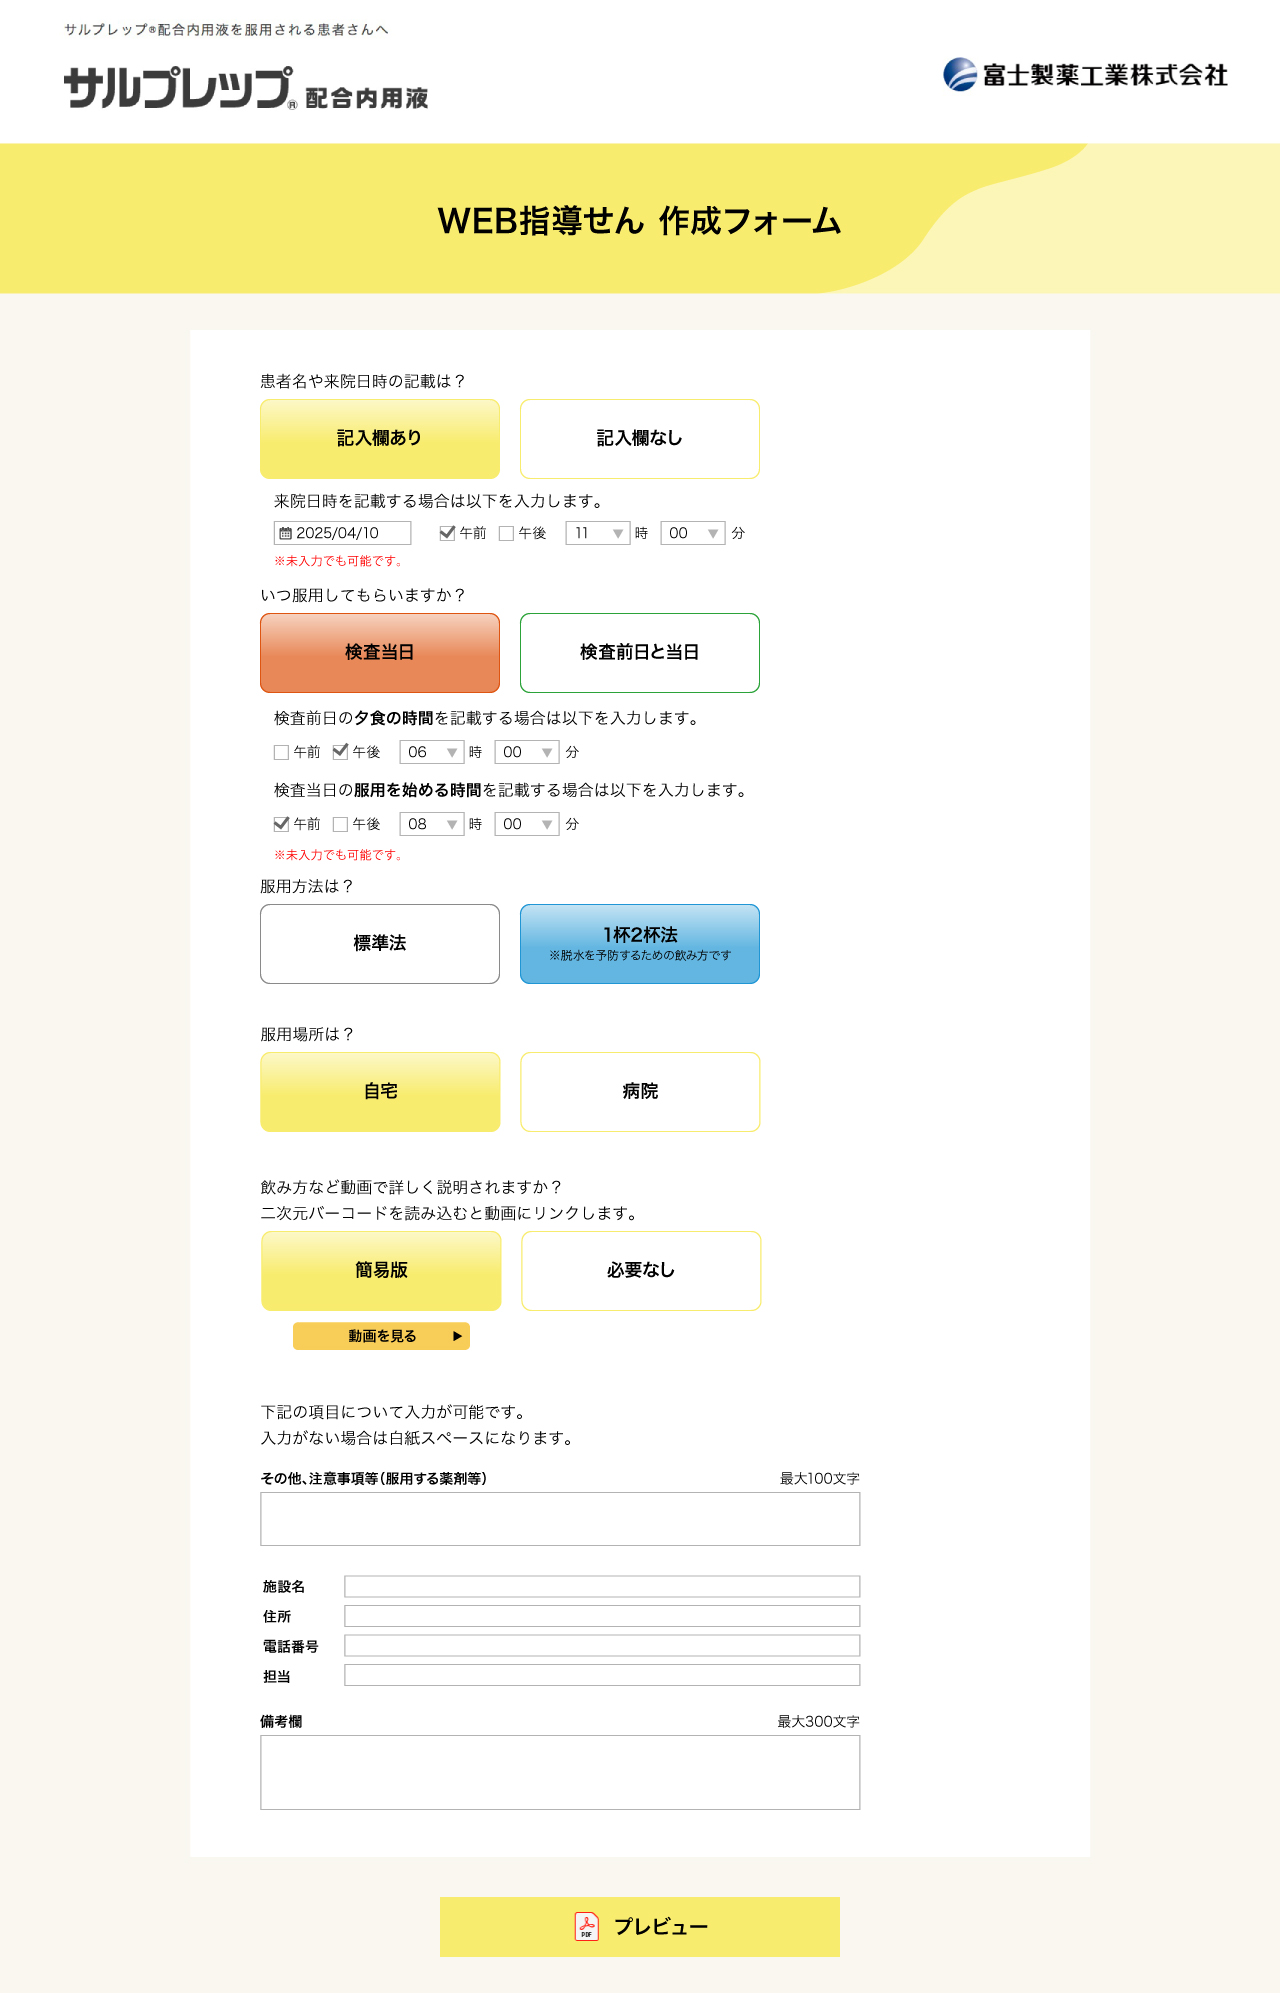Click the 患者名や来院日時の記載は？ question
1280x1993 pixels.
point(363,381)
